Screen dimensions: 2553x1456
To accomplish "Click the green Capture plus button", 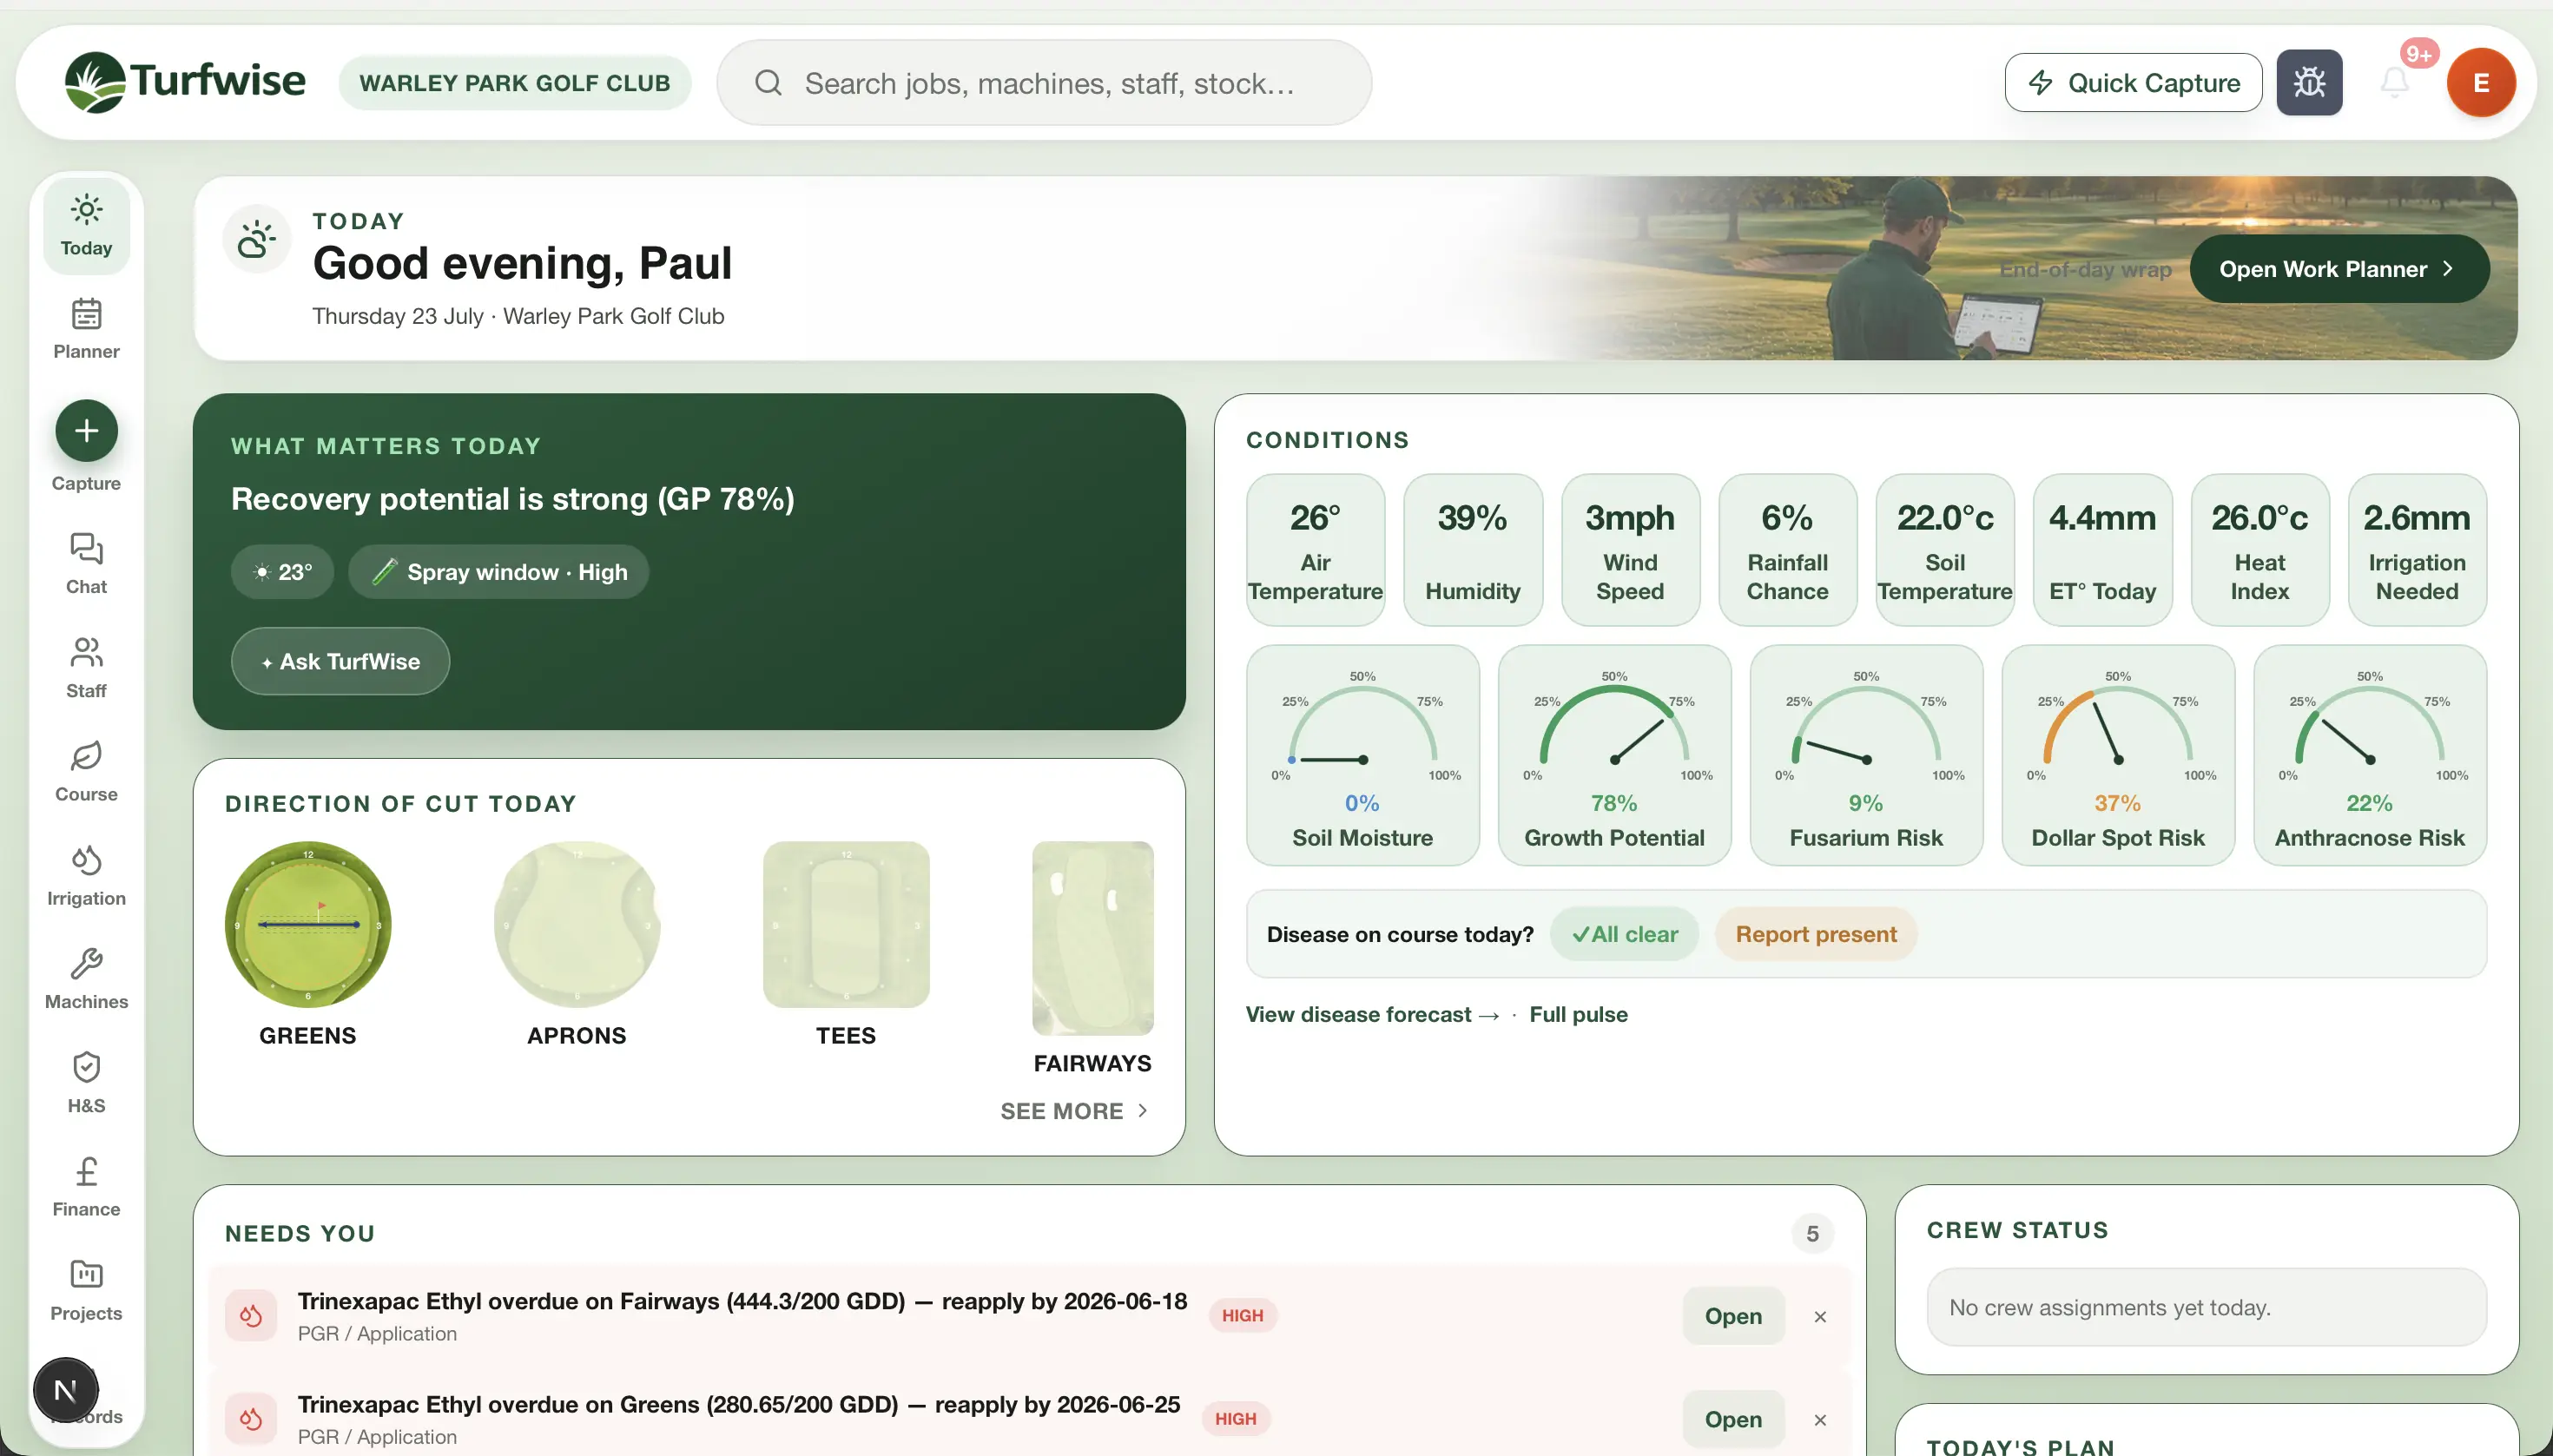I will coord(86,431).
